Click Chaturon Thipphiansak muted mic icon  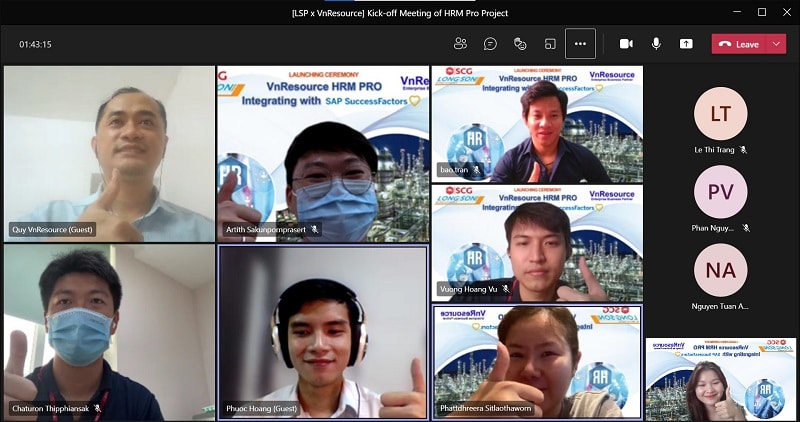97,408
